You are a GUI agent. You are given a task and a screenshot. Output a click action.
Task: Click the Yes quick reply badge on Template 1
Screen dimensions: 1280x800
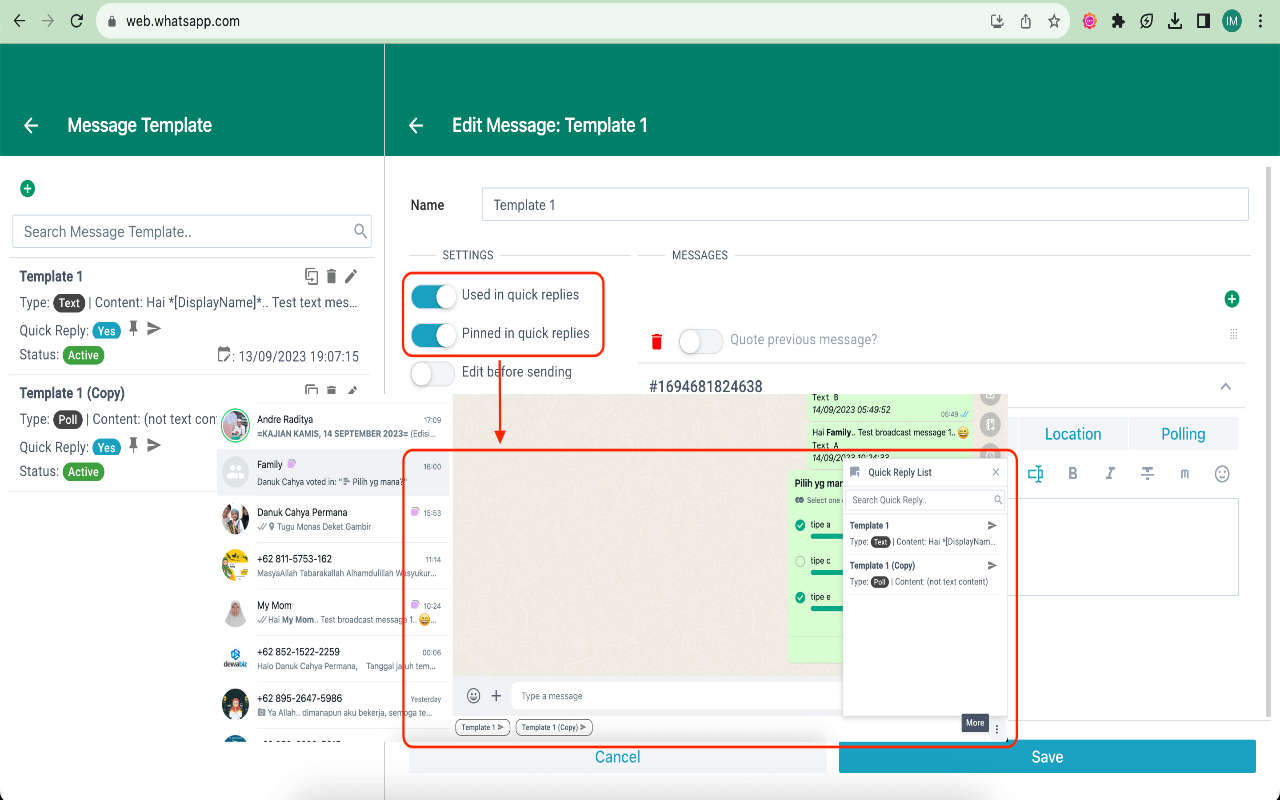pyautogui.click(x=107, y=330)
